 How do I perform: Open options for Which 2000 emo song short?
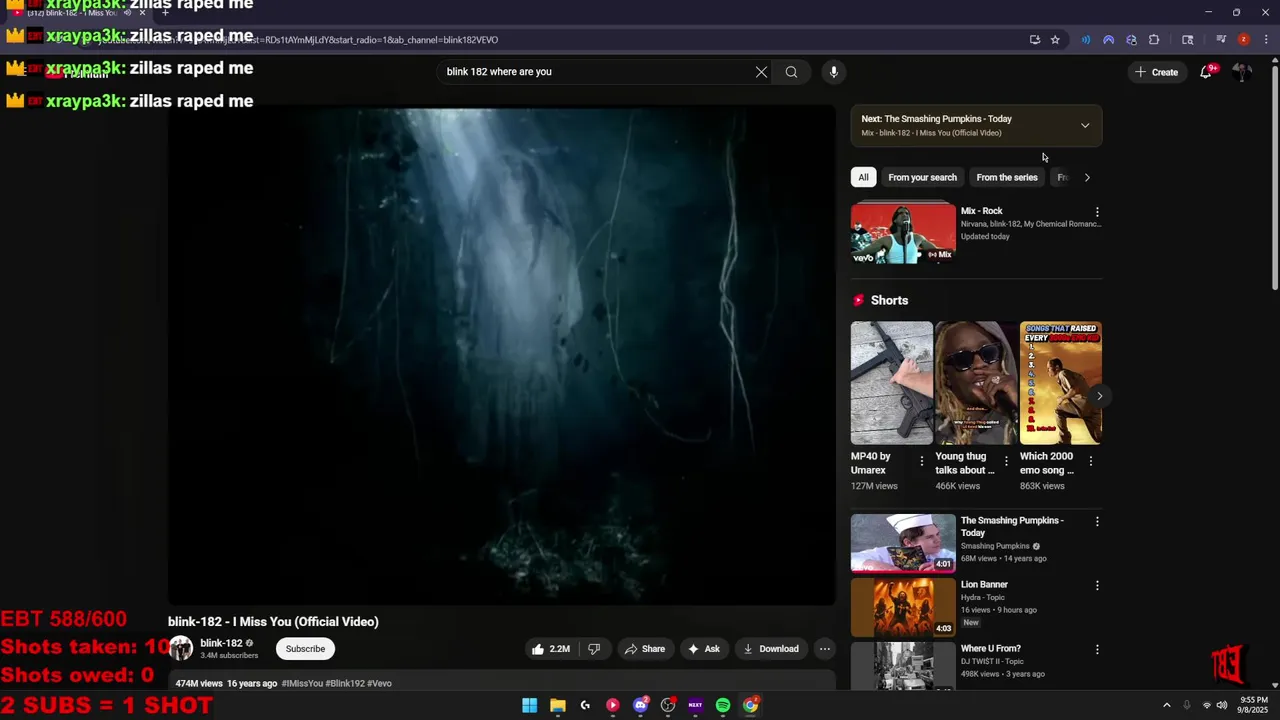tap(1091, 461)
